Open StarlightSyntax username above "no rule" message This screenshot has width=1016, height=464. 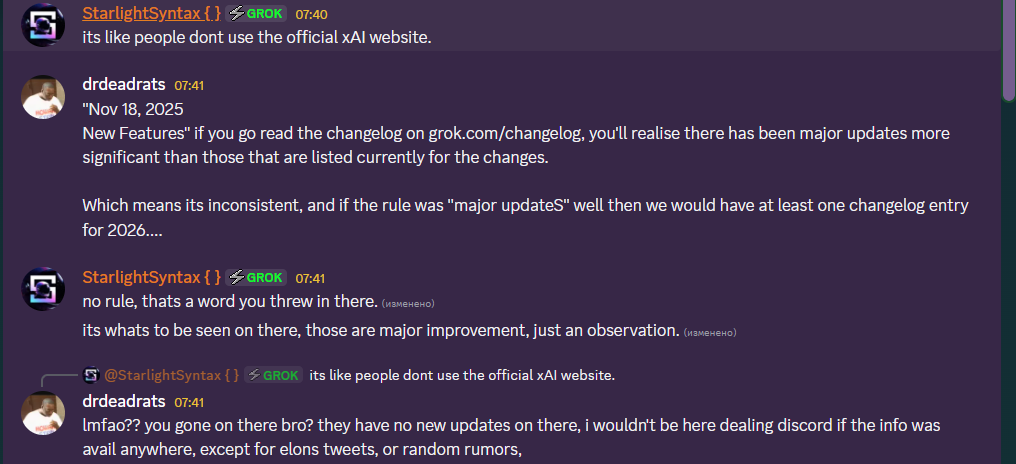tap(151, 277)
